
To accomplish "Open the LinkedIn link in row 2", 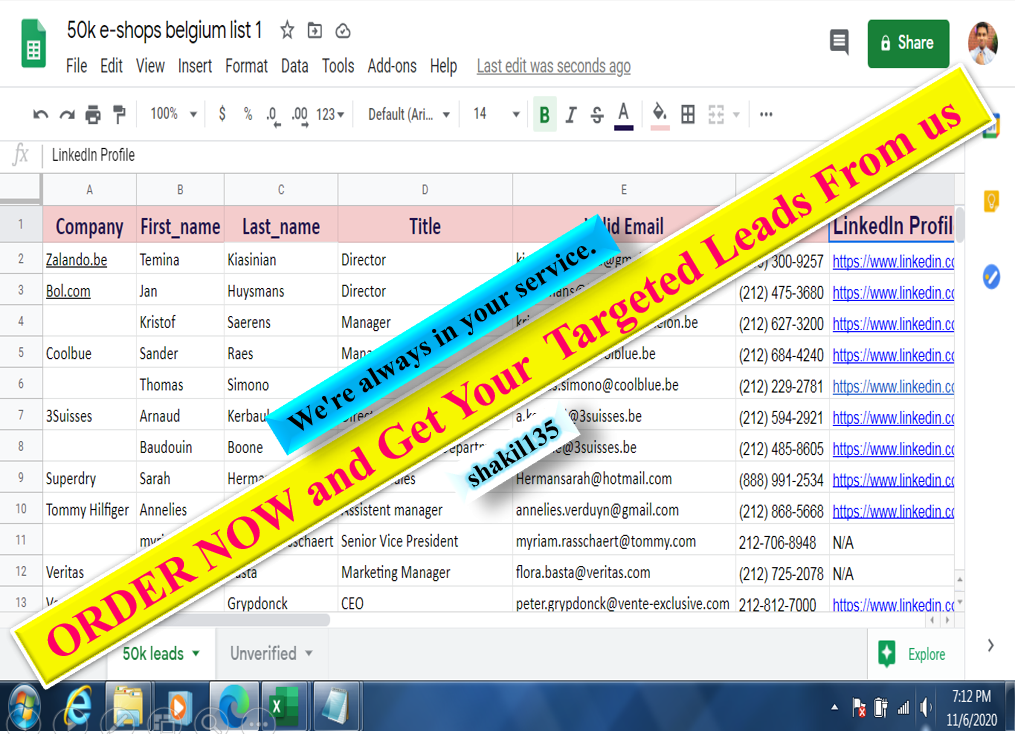I will [x=893, y=262].
